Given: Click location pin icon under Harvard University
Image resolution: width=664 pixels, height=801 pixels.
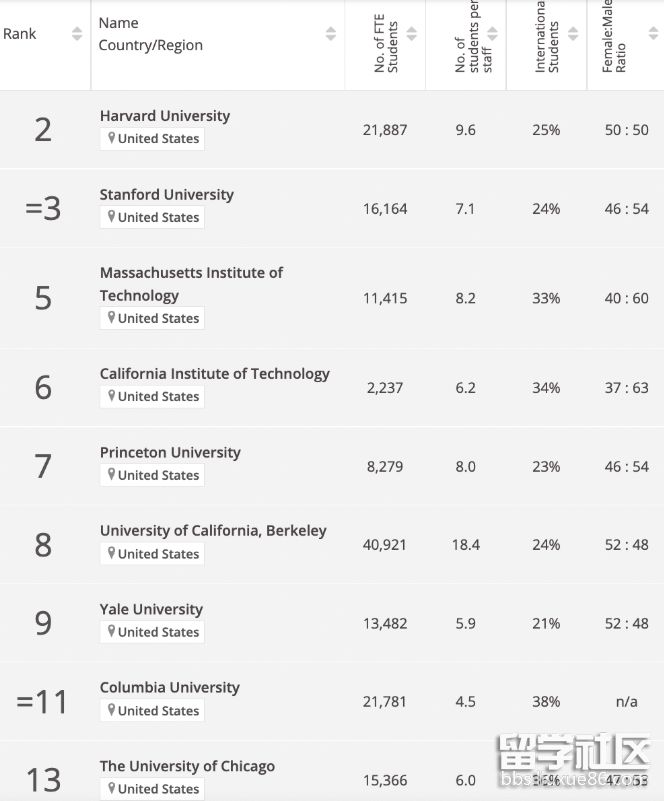Looking at the screenshot, I should [111, 138].
